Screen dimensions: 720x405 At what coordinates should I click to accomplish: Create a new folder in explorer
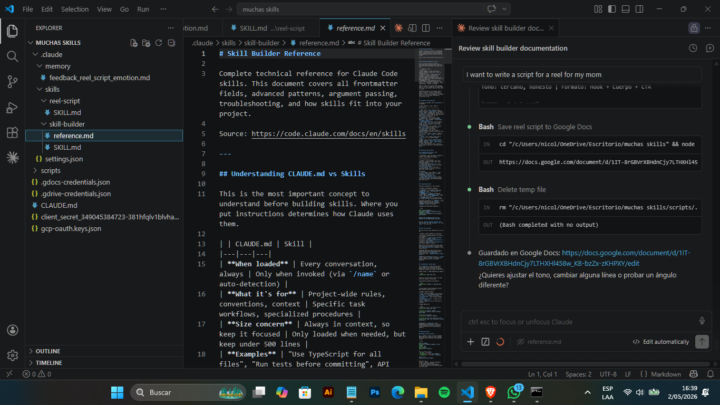coord(146,43)
